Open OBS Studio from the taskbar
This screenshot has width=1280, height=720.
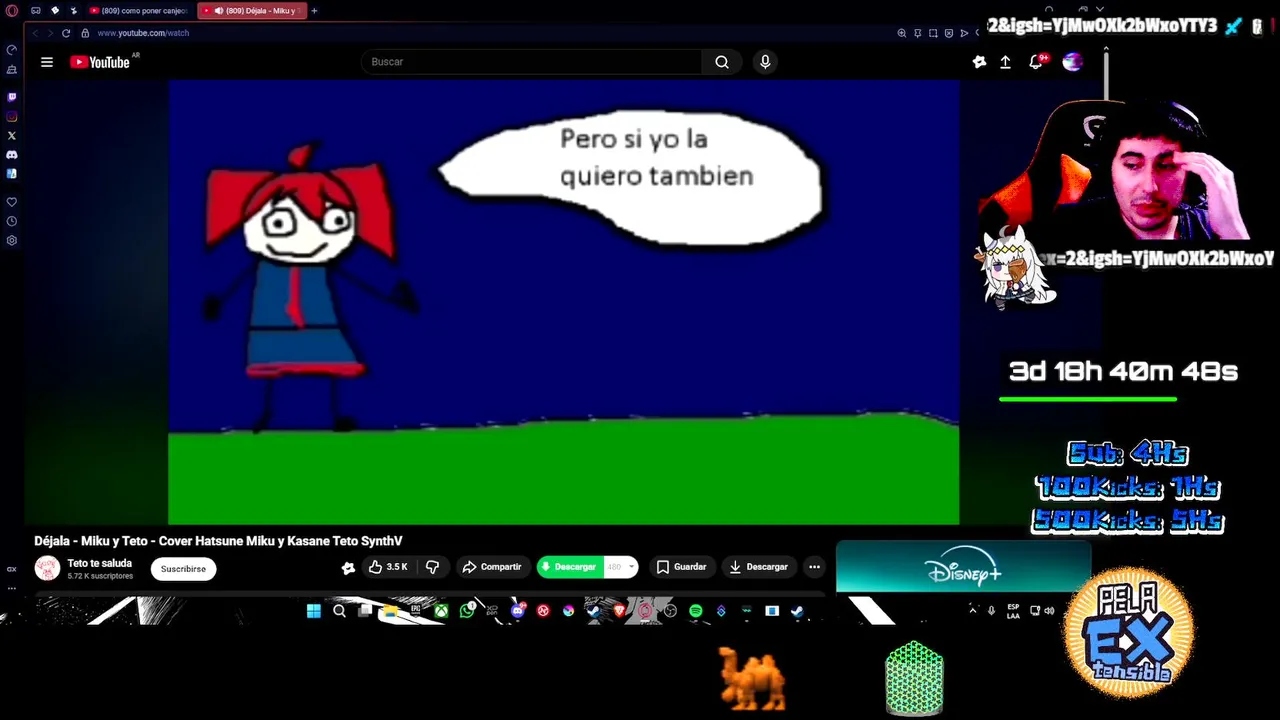[670, 611]
